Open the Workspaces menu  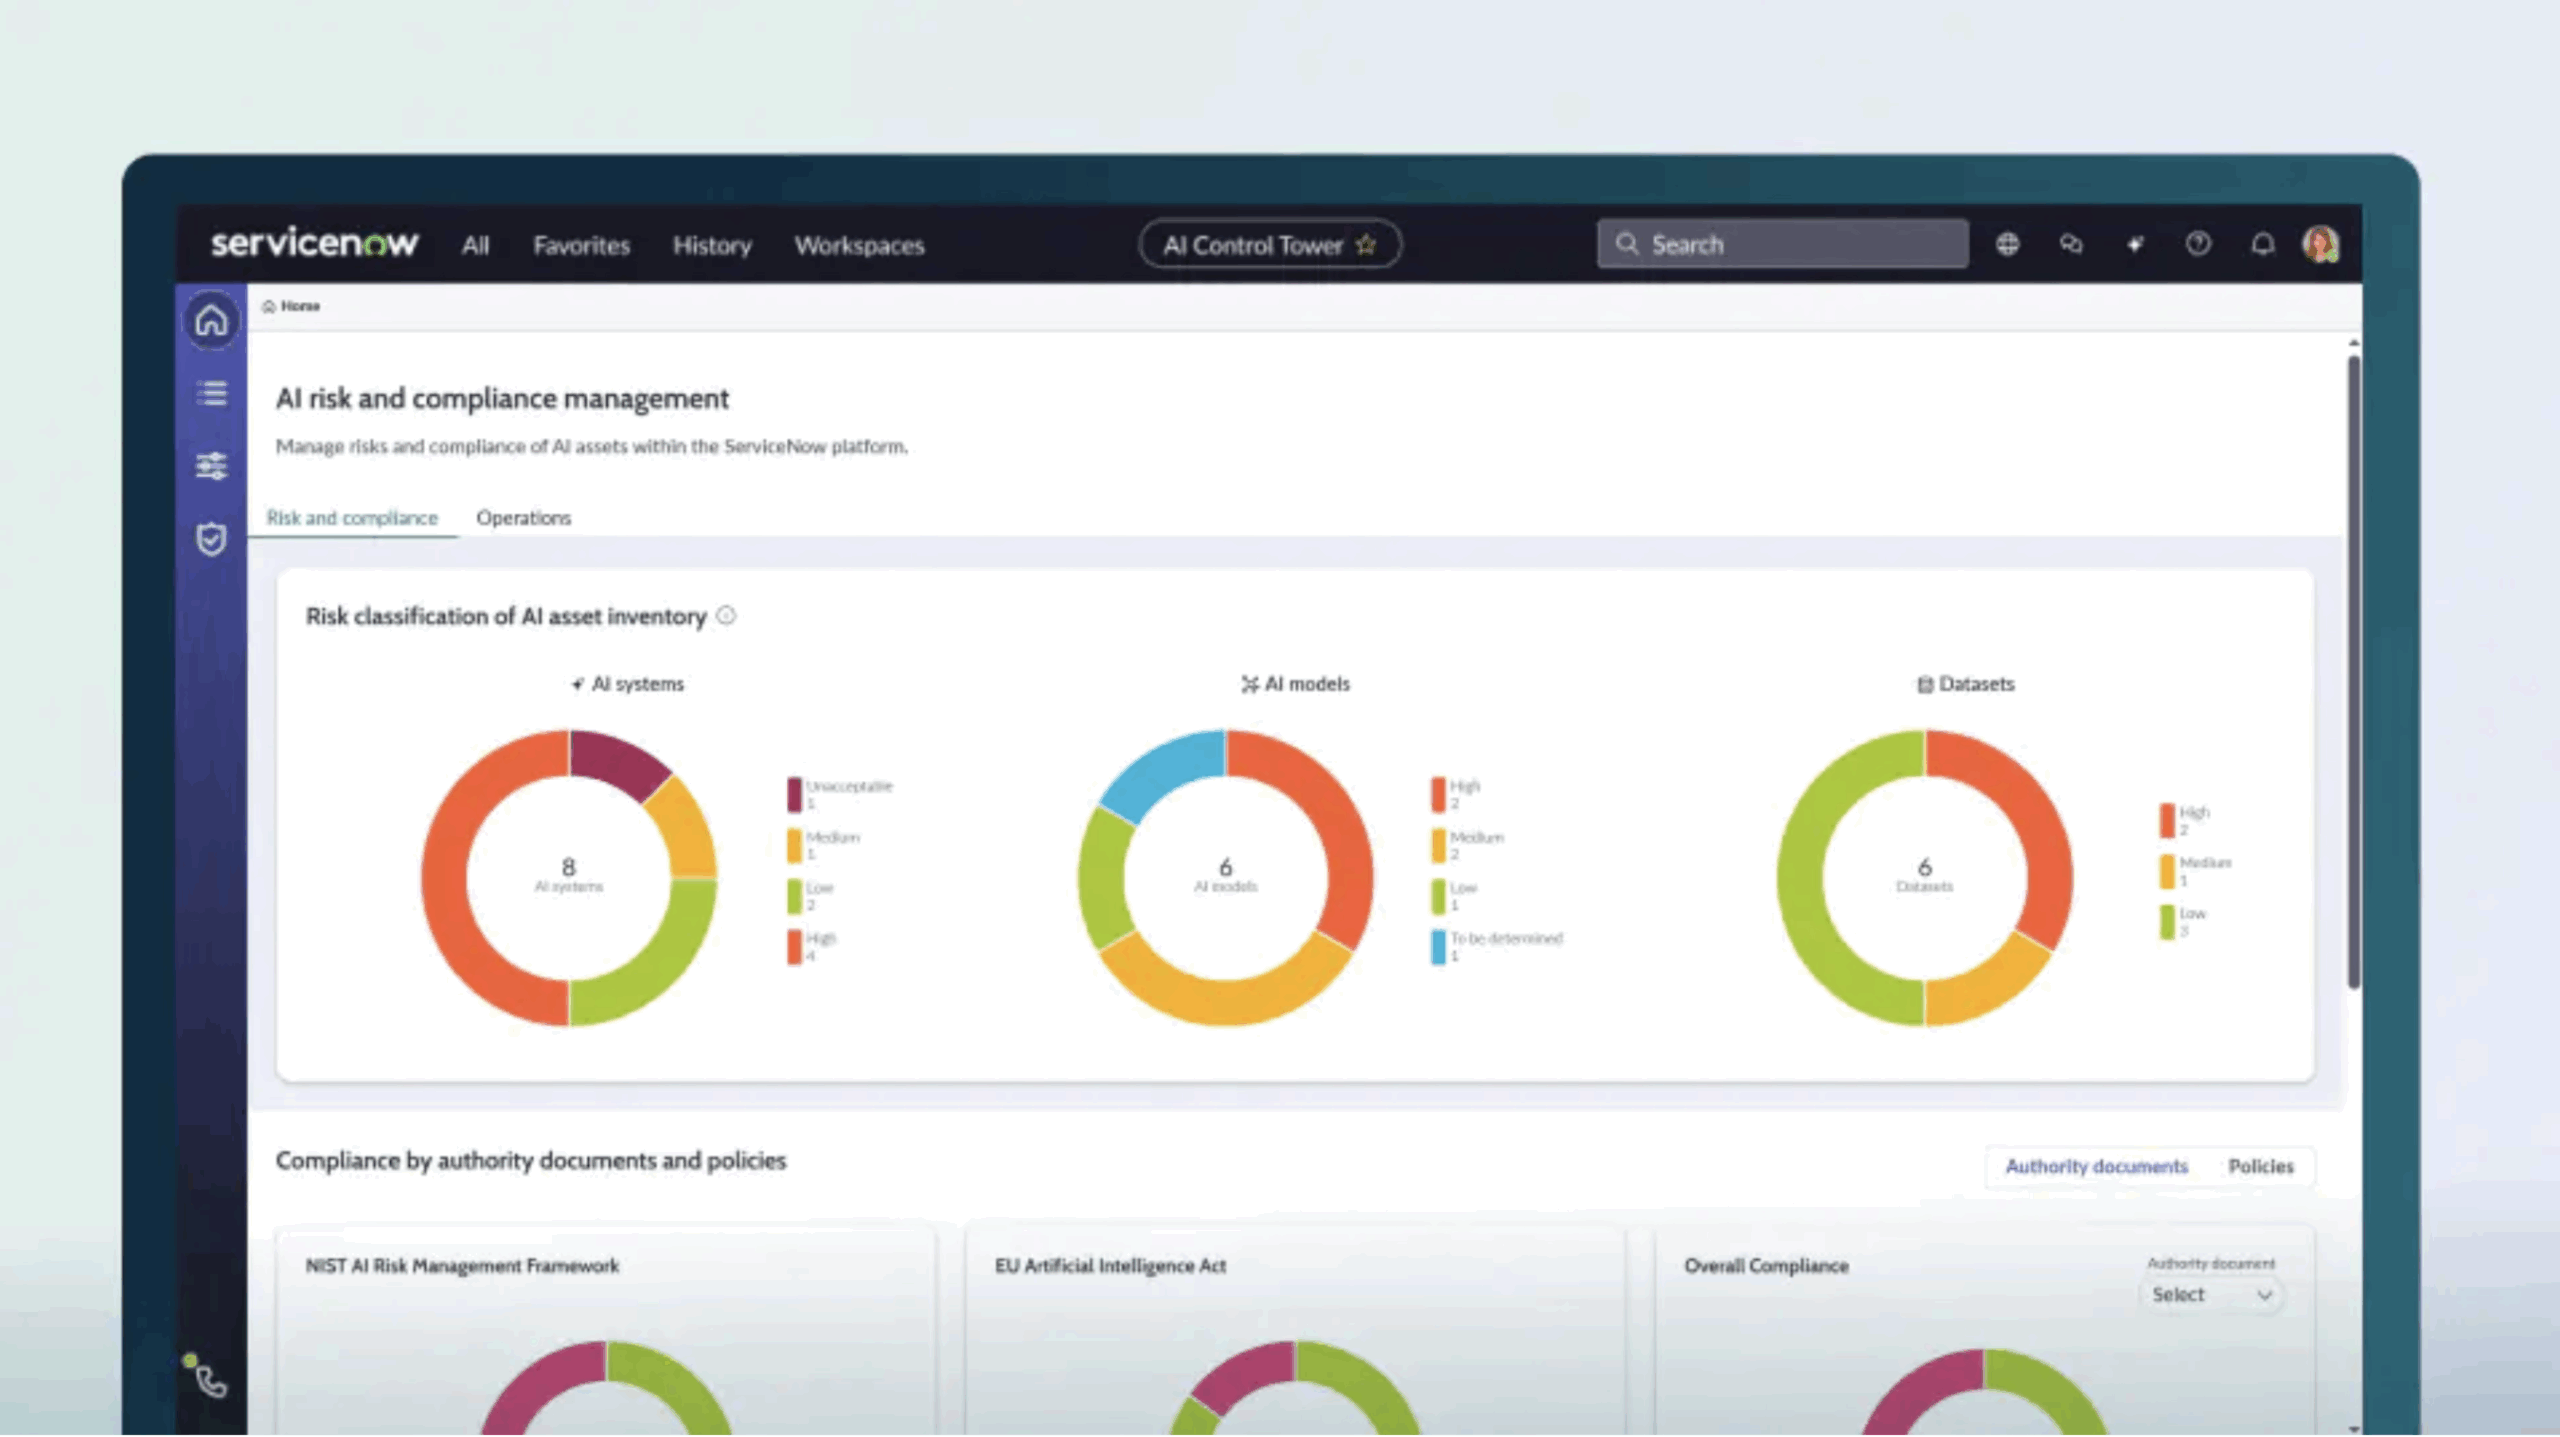pyautogui.click(x=859, y=245)
